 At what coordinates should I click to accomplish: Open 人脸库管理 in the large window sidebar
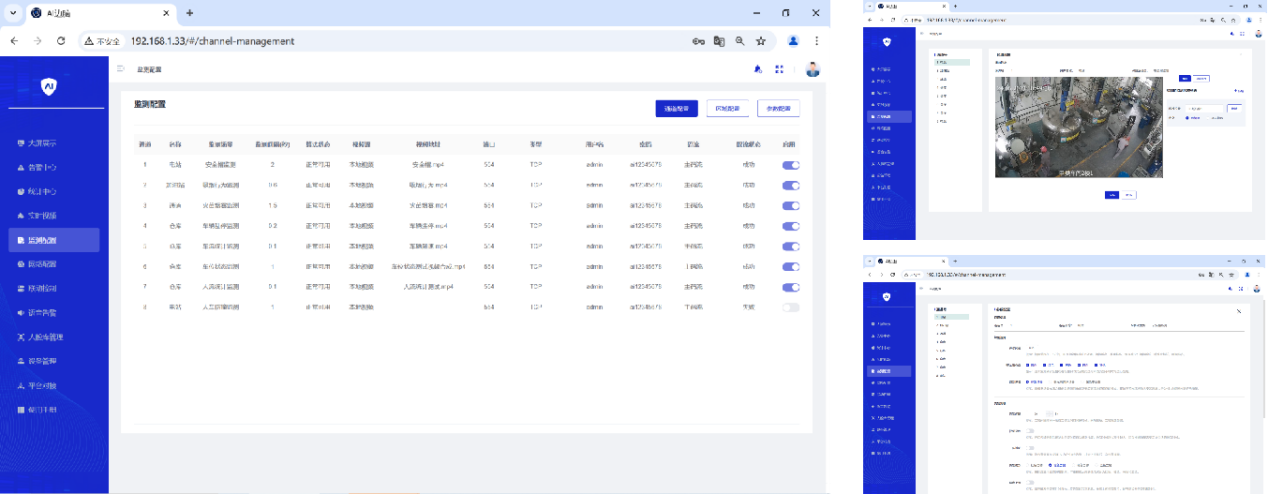pyautogui.click(x=46, y=337)
